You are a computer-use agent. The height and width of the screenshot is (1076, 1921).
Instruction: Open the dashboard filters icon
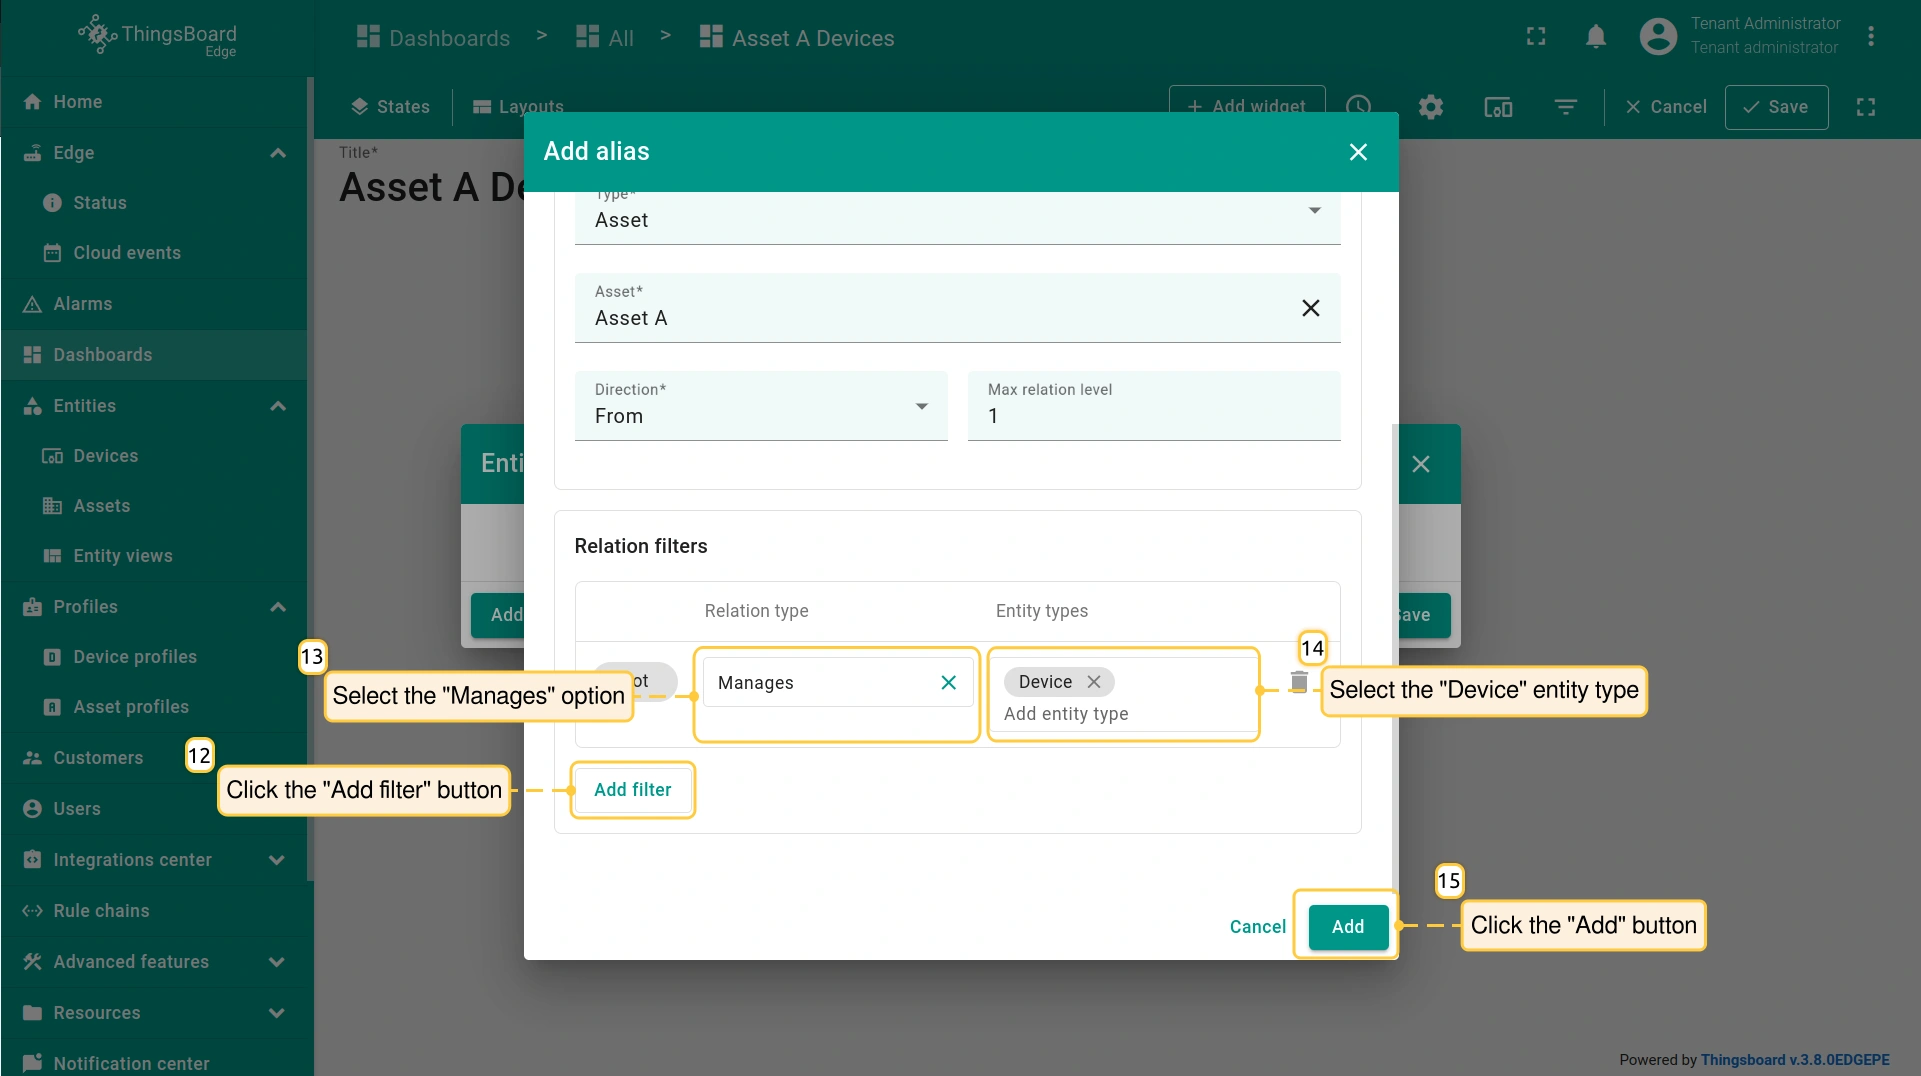pos(1565,107)
